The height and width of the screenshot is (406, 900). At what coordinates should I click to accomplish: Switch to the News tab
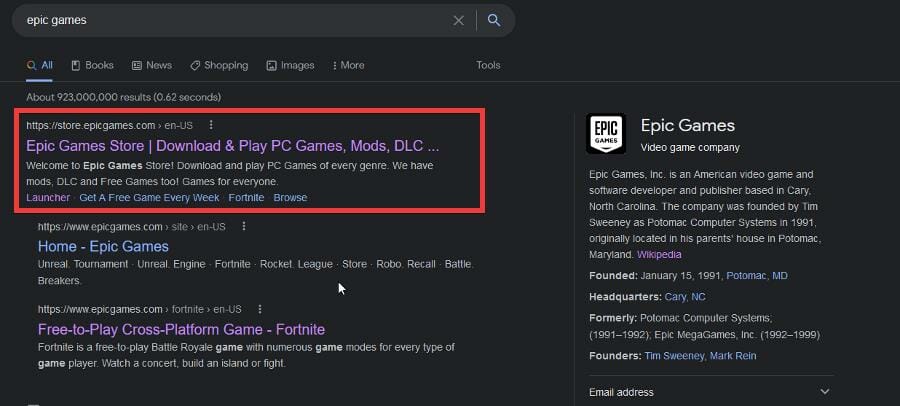152,65
